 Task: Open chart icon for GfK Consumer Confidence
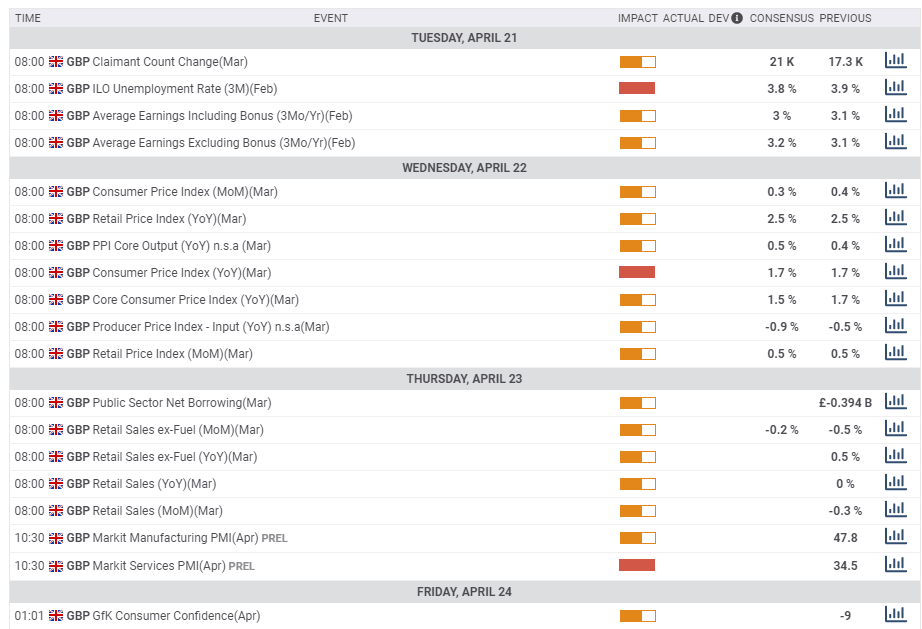click(895, 615)
